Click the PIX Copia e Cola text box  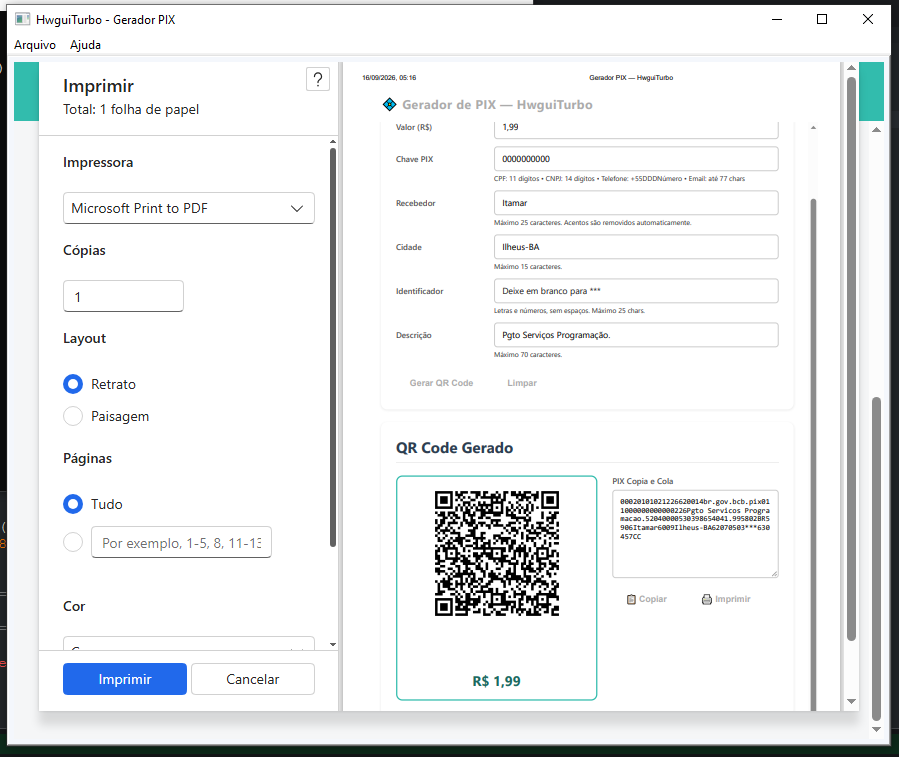tap(695, 534)
